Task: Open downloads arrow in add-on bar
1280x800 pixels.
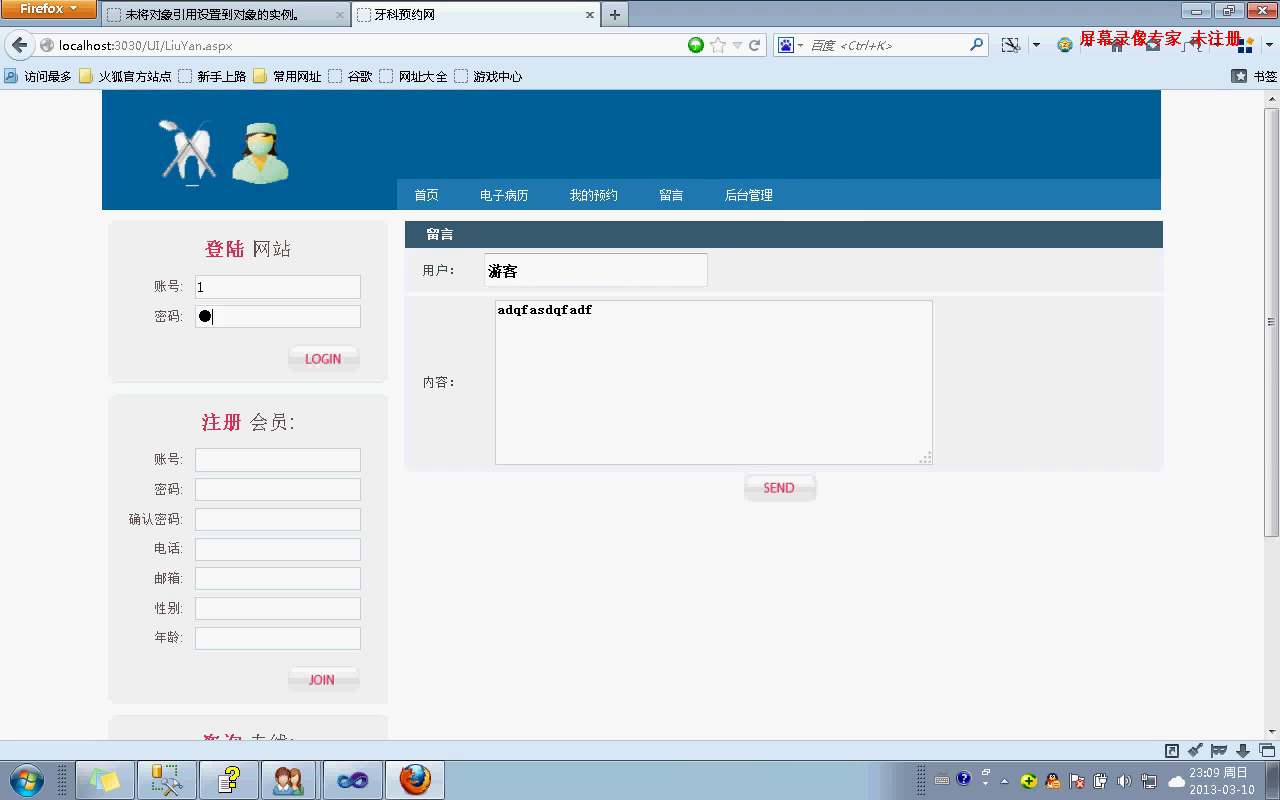Action: click(1243, 750)
